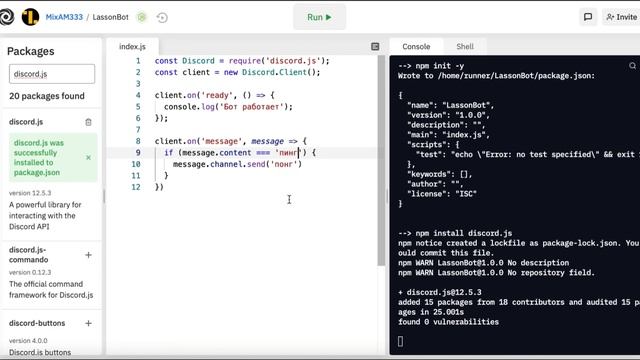The width and height of the screenshot is (640, 360).
Task: Select the discord.js package title
Action: [x=26, y=122]
